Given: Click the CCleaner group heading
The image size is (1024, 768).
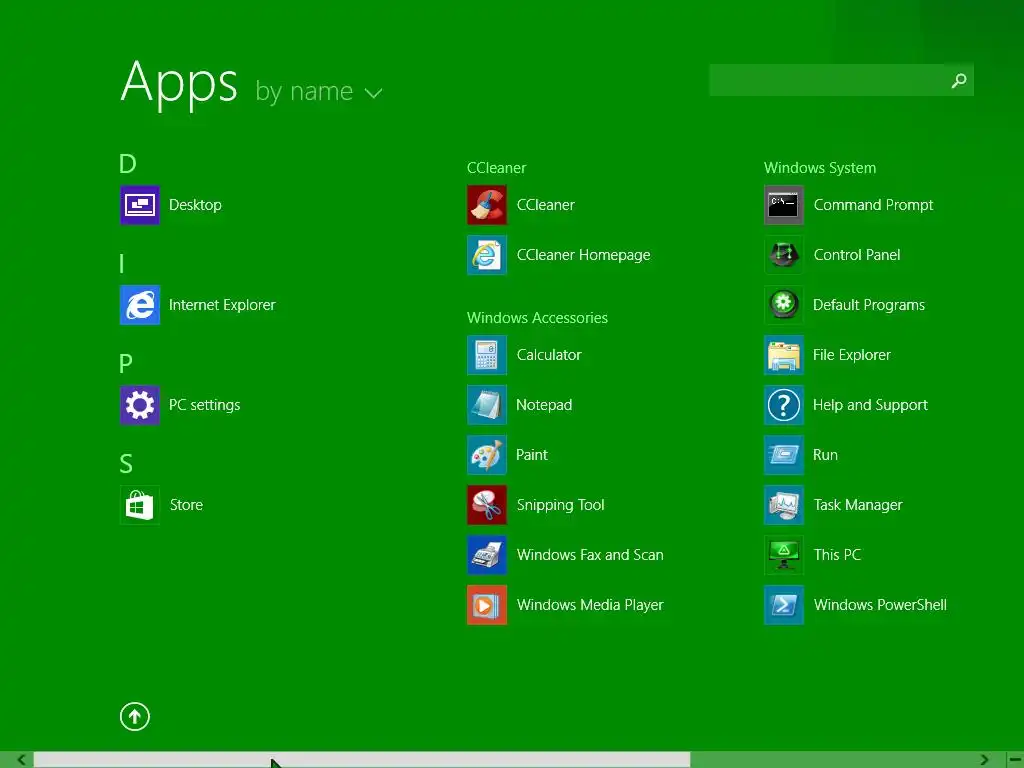Looking at the screenshot, I should pyautogui.click(x=496, y=168).
